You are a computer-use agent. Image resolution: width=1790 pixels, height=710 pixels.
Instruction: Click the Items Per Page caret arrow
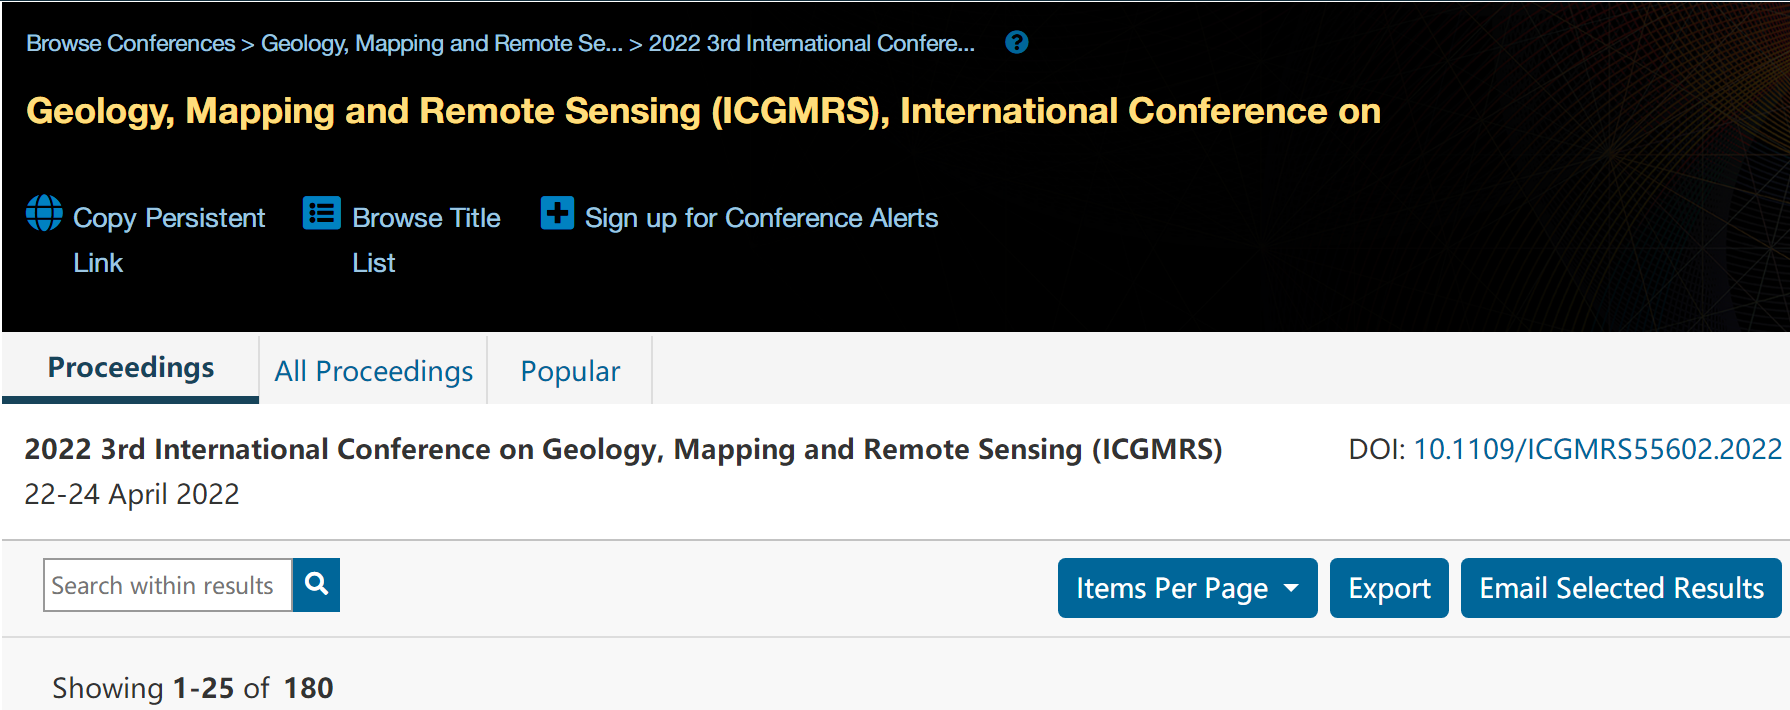coord(1291,588)
